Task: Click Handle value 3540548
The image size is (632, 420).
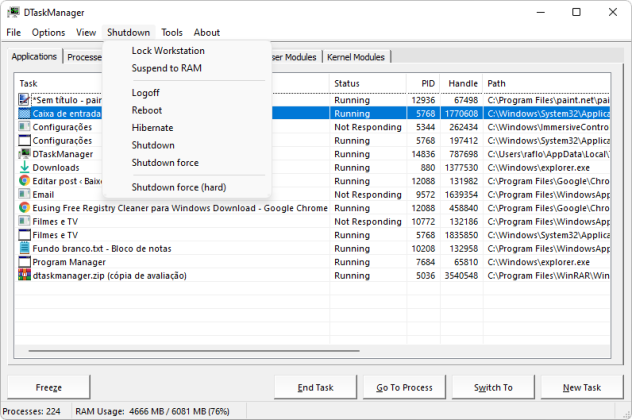Action: point(462,276)
